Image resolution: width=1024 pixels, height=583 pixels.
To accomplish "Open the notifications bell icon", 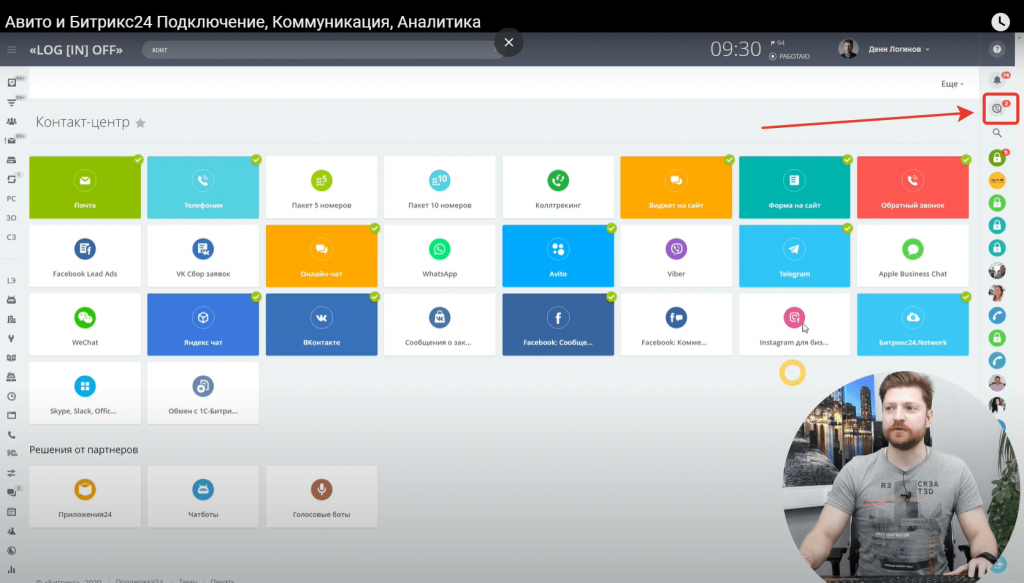I will tap(997, 80).
